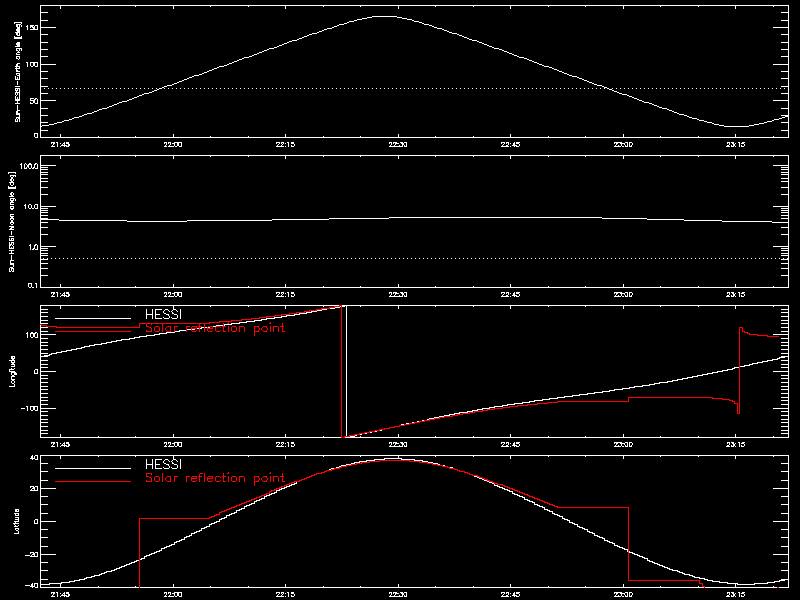Click 22:00 time label under Sun-HESSI-Noon plot
The image size is (800, 600).
click(x=173, y=294)
